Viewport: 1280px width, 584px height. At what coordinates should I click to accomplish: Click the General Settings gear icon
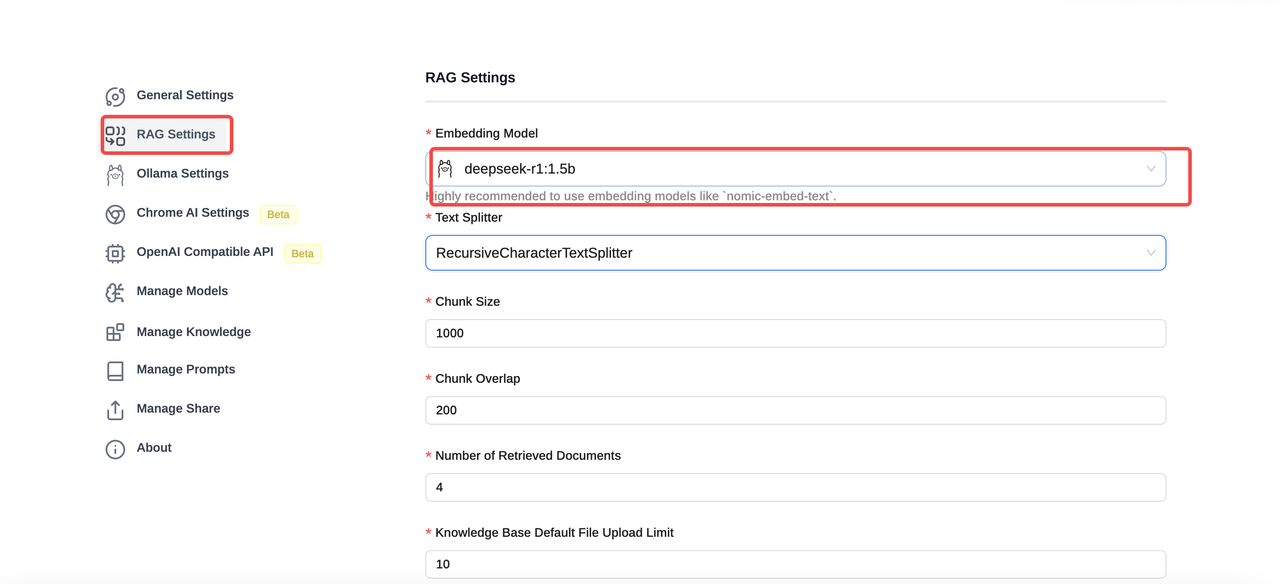pos(115,96)
